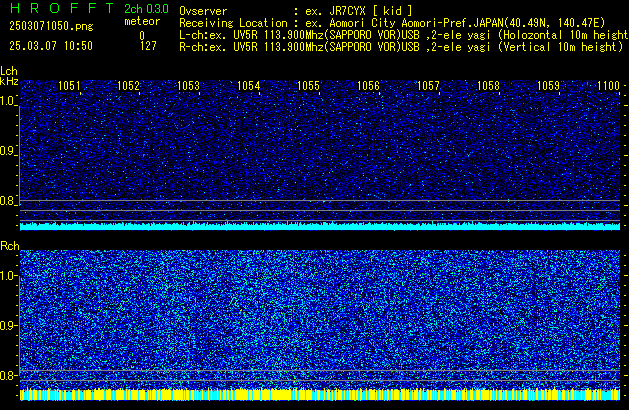
Task: Select the '2ch 0.3.0' version label
Action: (146, 9)
